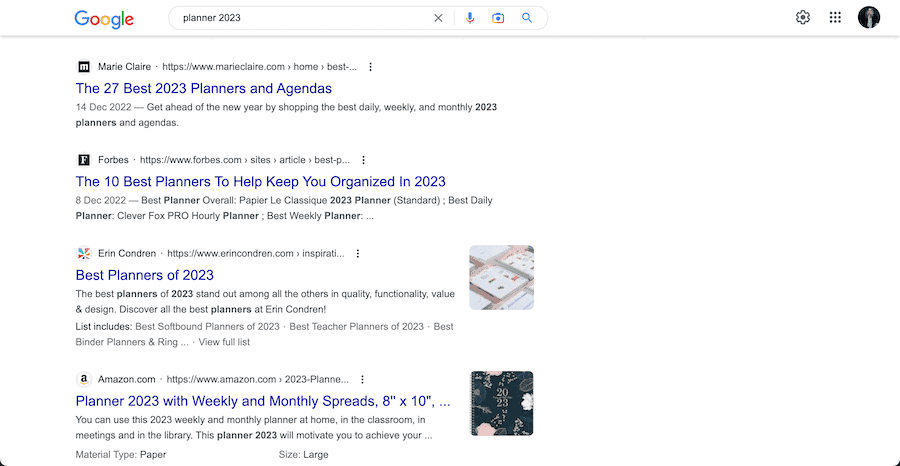Open The 27 Best 2023 Planners and Agendas

[204, 88]
